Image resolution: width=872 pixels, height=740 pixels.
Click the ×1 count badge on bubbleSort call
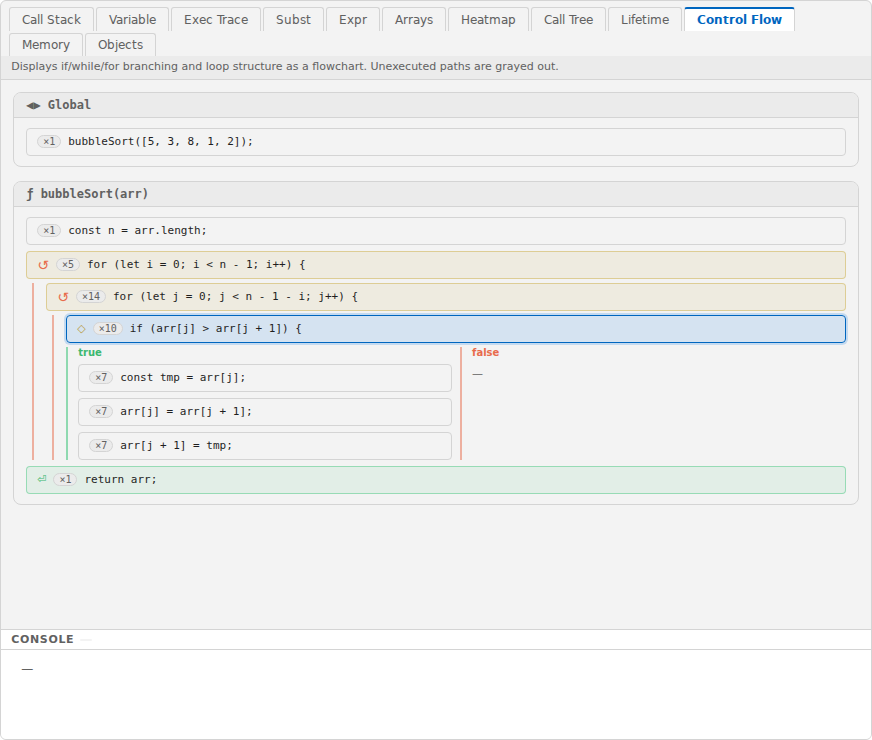tap(49, 141)
